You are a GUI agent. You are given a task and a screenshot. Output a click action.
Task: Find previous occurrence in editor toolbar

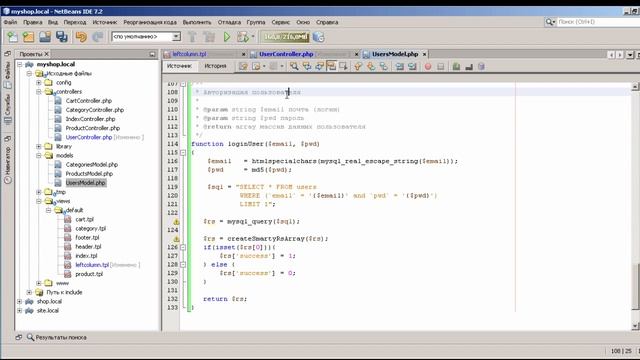tap(307, 66)
